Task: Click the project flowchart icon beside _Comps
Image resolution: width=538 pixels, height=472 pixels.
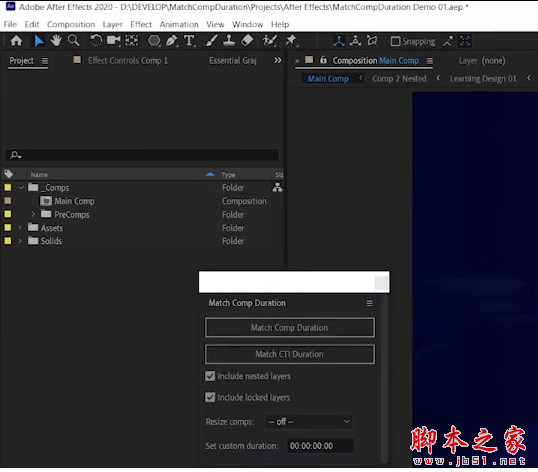Action: 277,188
